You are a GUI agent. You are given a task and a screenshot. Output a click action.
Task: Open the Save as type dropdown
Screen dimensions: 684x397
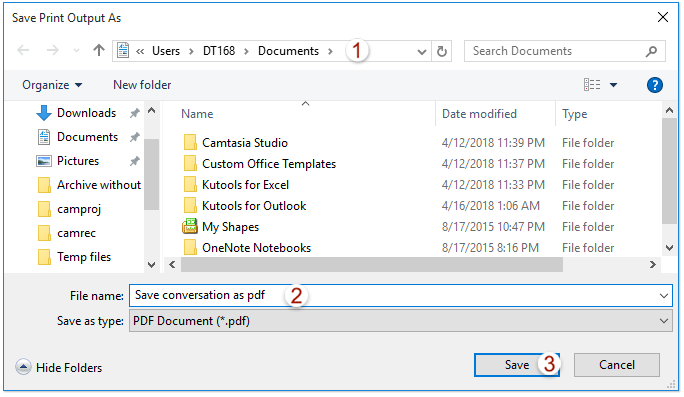(x=400, y=321)
